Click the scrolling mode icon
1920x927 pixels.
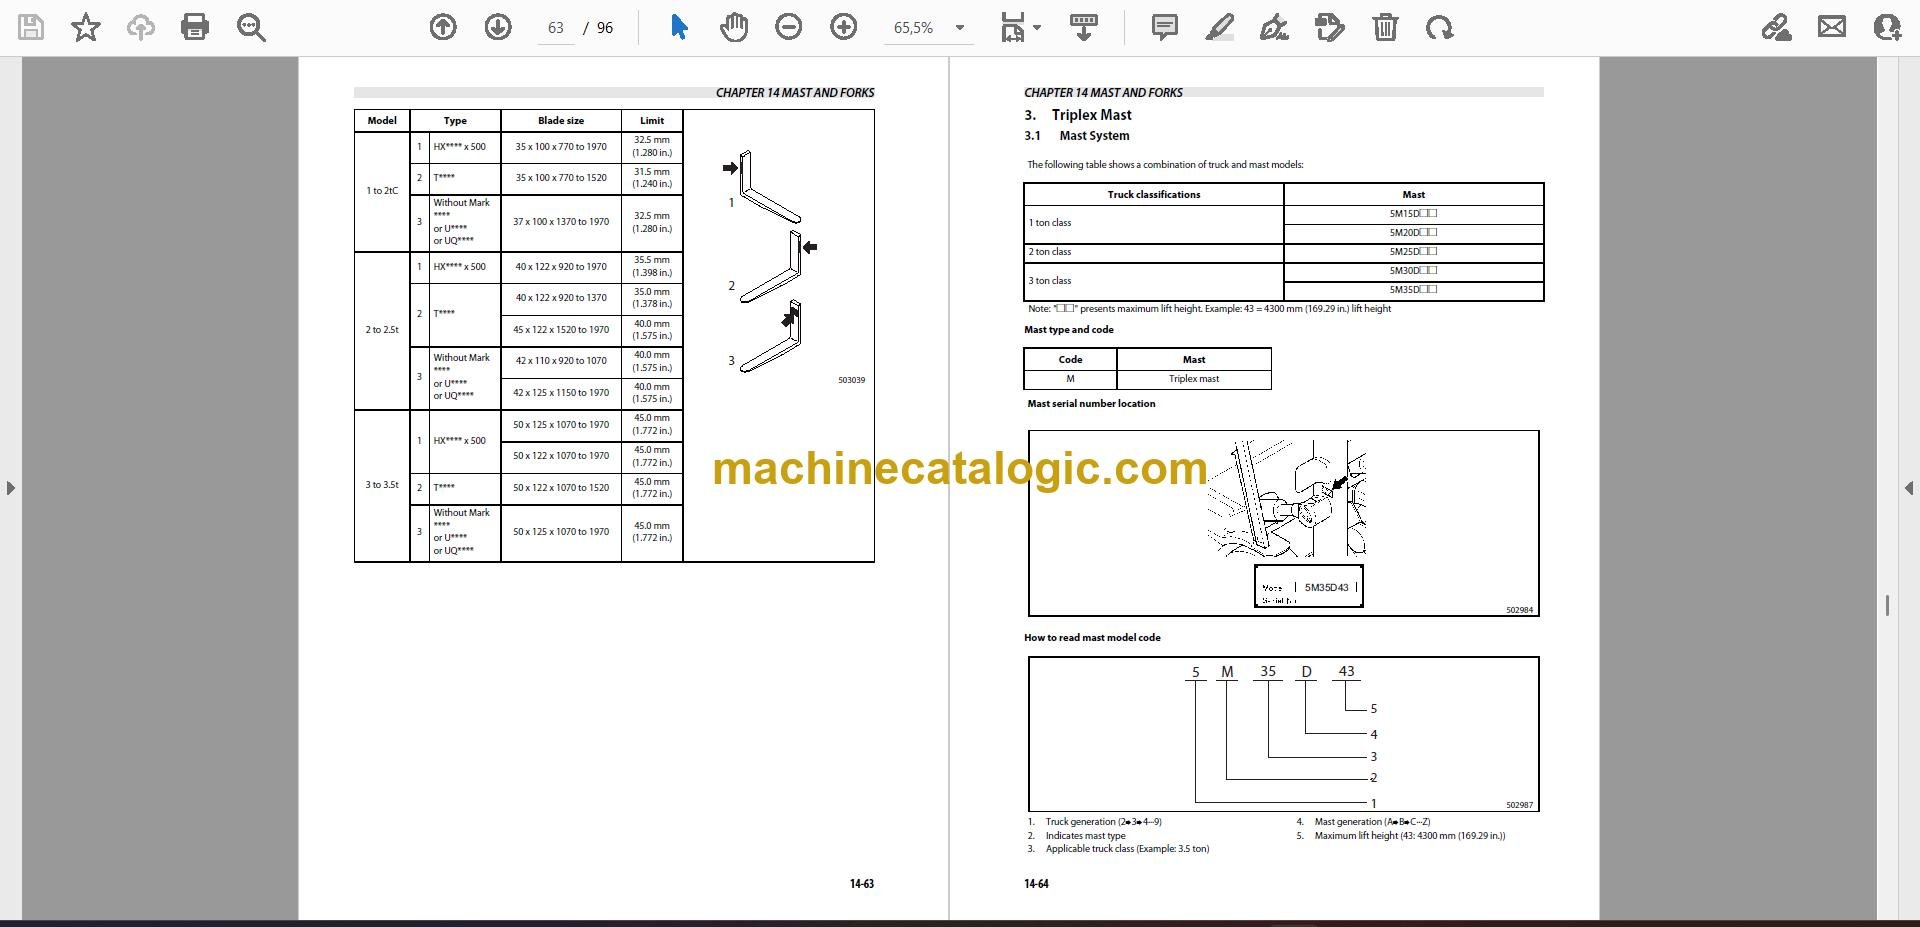coord(1083,27)
